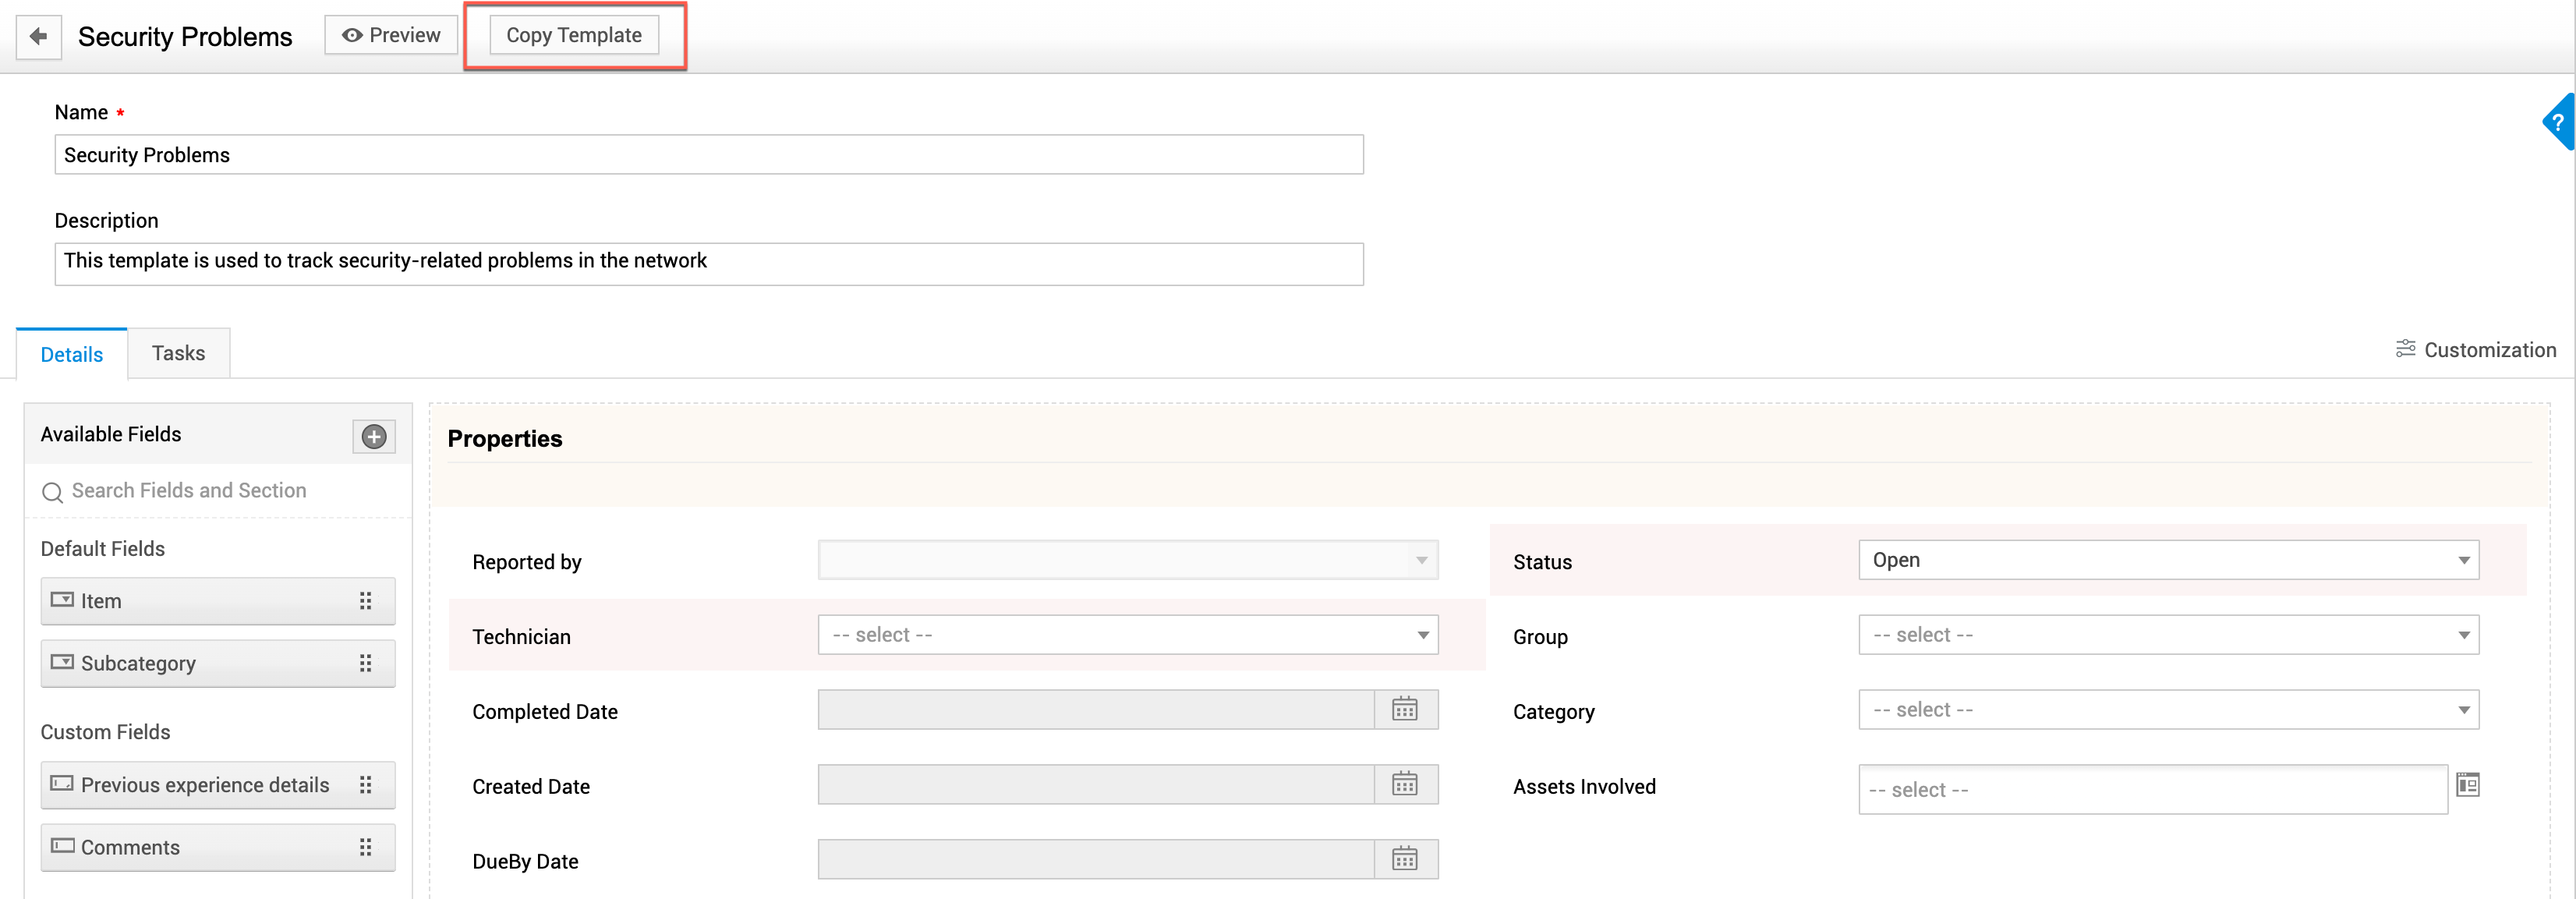Select the Comments custom field
Image resolution: width=2576 pixels, height=899 pixels.
tap(218, 847)
